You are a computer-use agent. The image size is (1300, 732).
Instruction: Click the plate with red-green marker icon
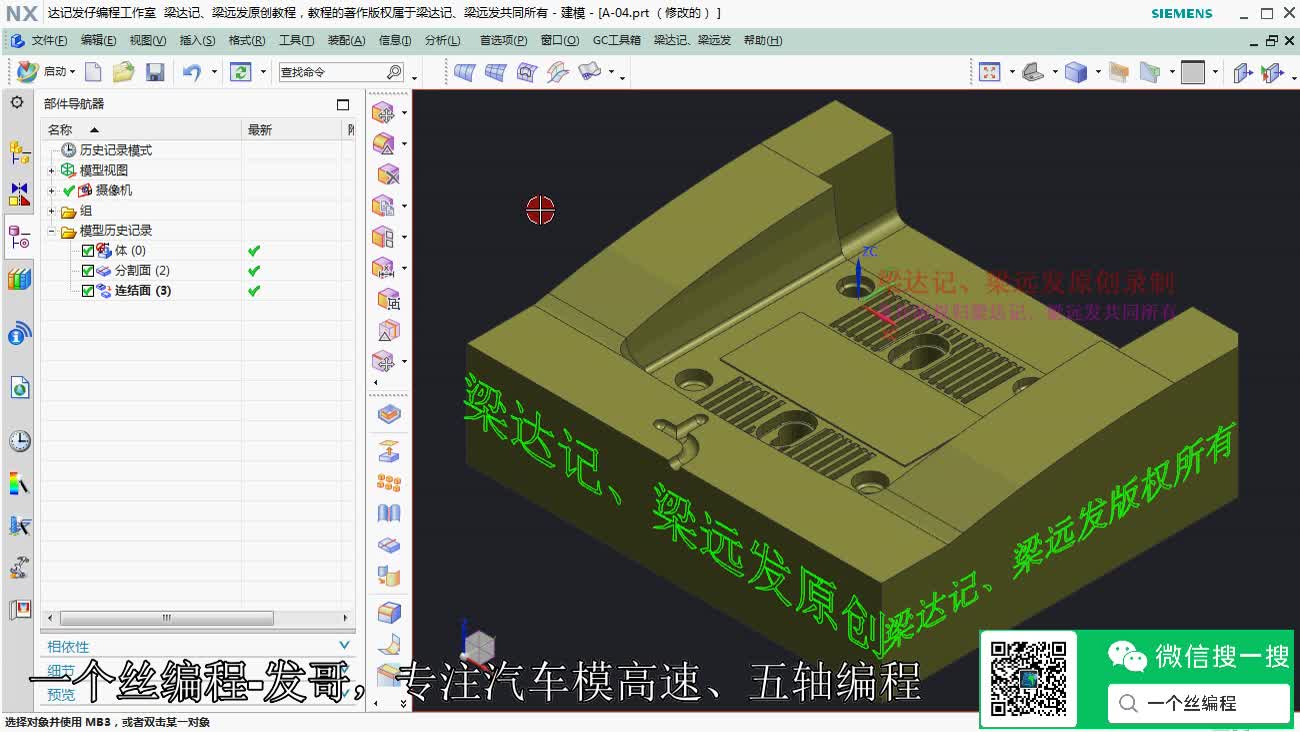coord(1272,72)
